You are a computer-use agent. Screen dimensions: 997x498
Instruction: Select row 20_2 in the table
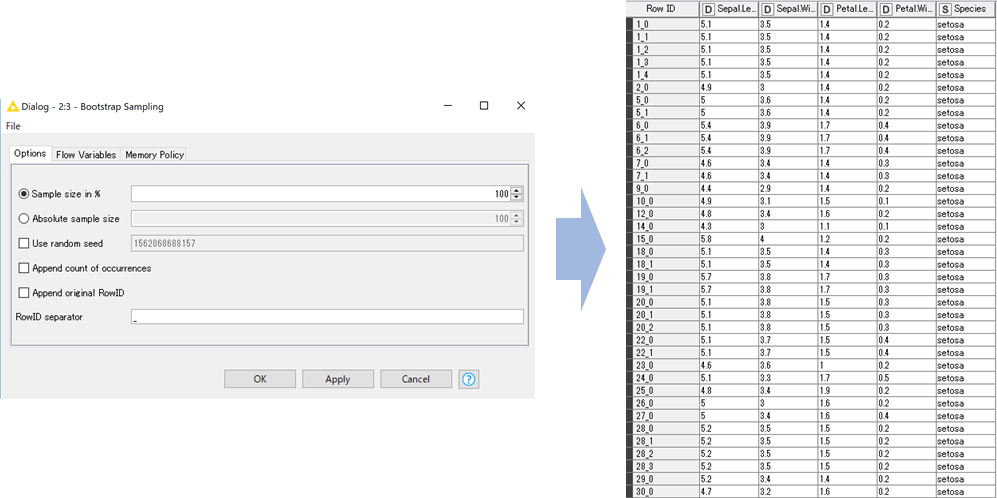[811, 328]
